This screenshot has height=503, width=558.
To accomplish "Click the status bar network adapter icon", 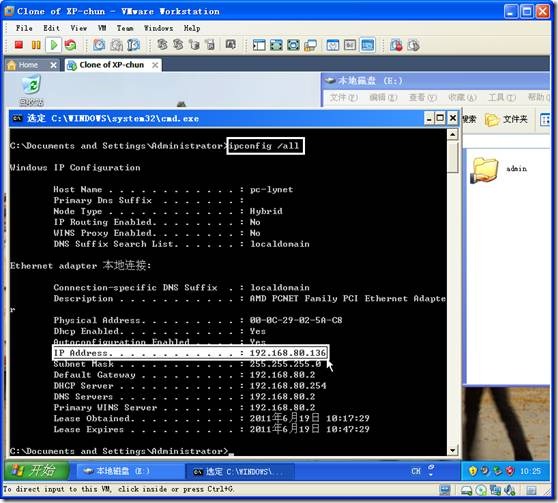I will pyautogui.click(x=495, y=491).
